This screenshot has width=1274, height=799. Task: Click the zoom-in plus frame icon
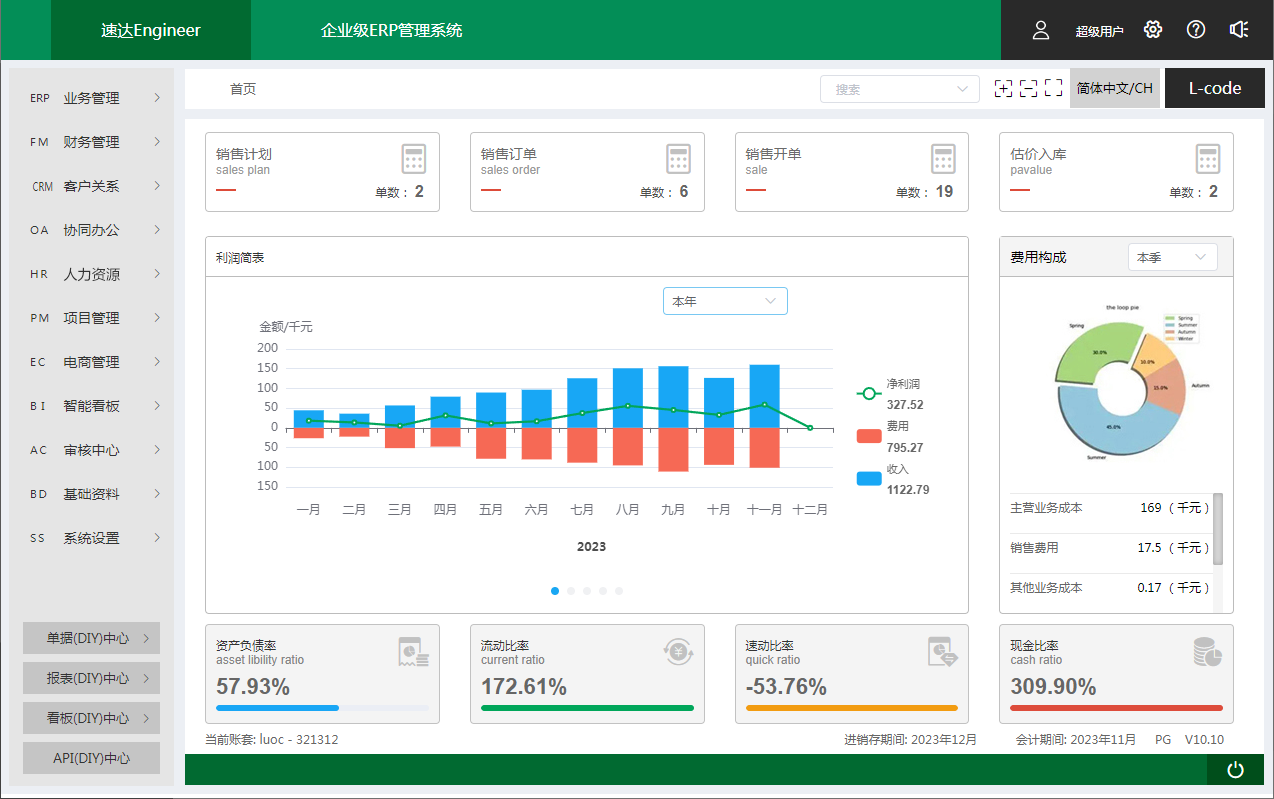pyautogui.click(x=1003, y=89)
